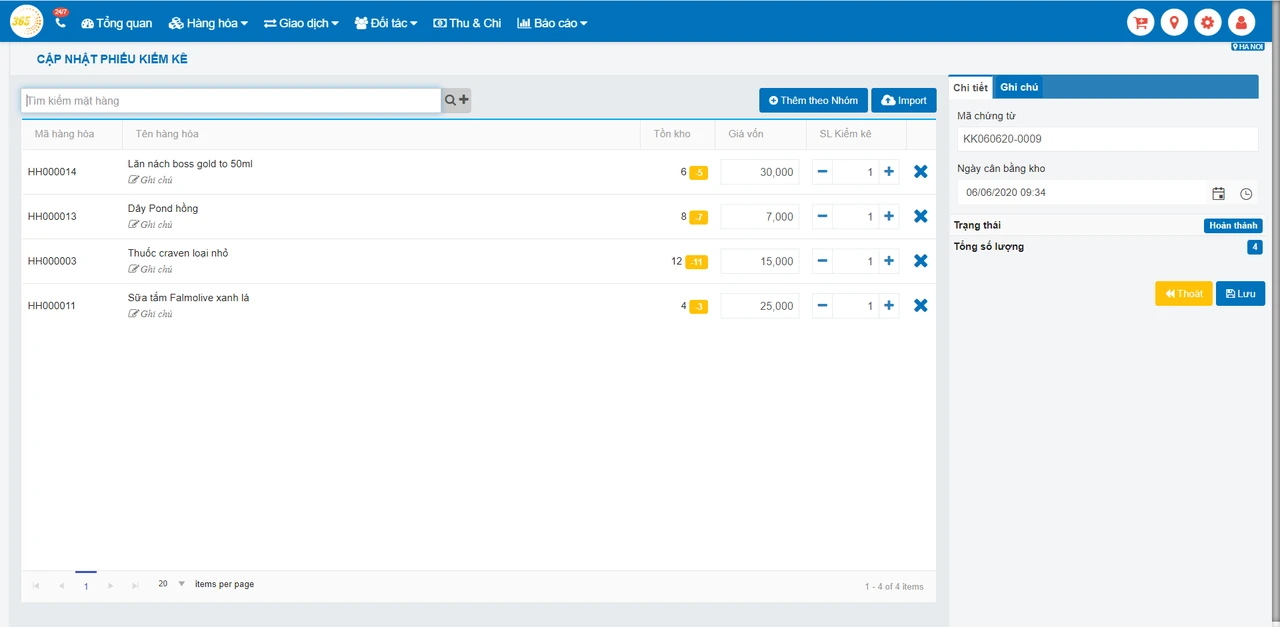This screenshot has height=627, width=1280.
Task: Remove the Dây Pond hồng row
Action: click(921, 216)
